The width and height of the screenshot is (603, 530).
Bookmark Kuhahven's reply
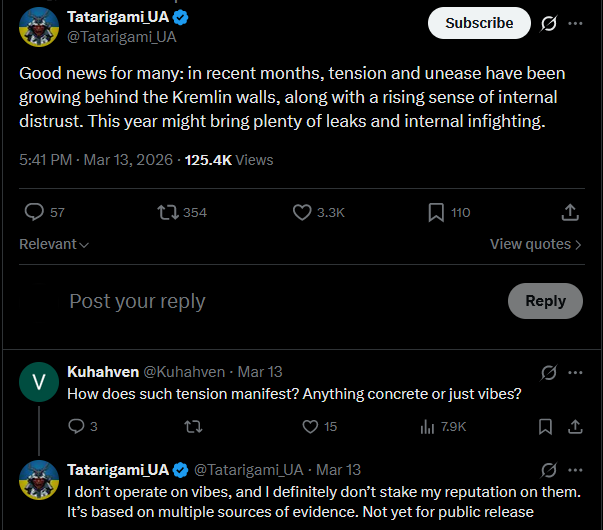[x=545, y=427]
